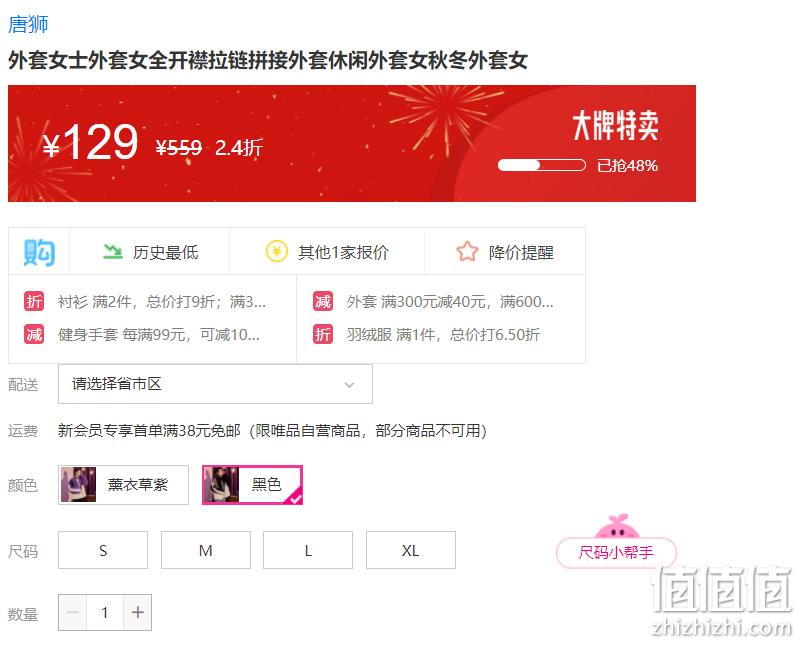Click the 折 badge next to 羽绒服
The height and width of the screenshot is (645, 801).
click(322, 335)
